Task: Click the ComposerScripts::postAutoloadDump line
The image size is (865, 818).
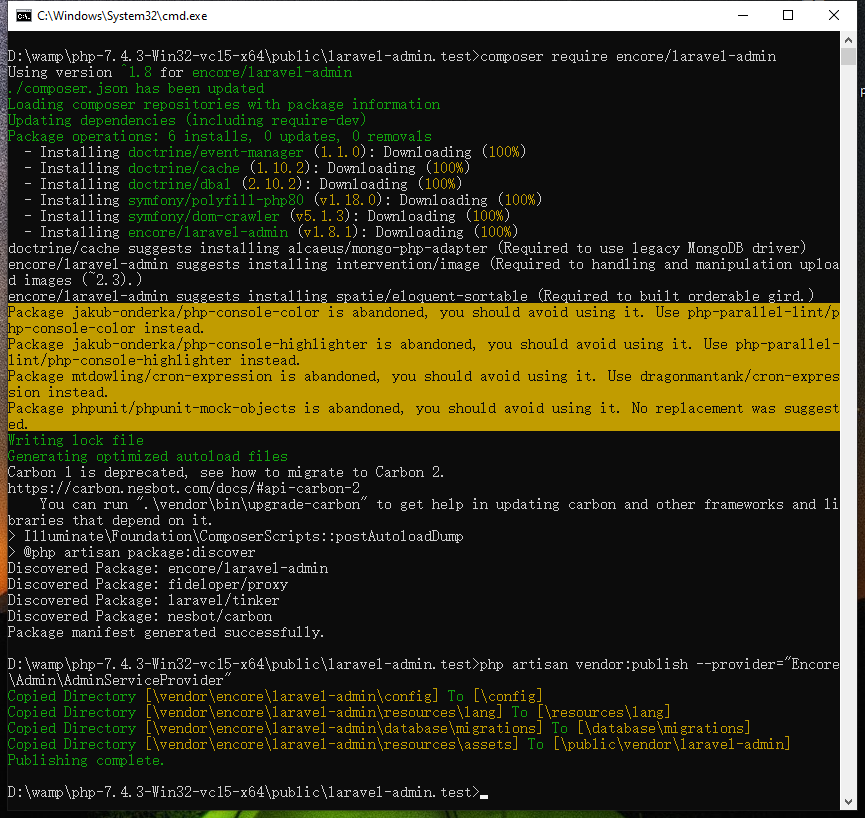Action: click(x=236, y=536)
